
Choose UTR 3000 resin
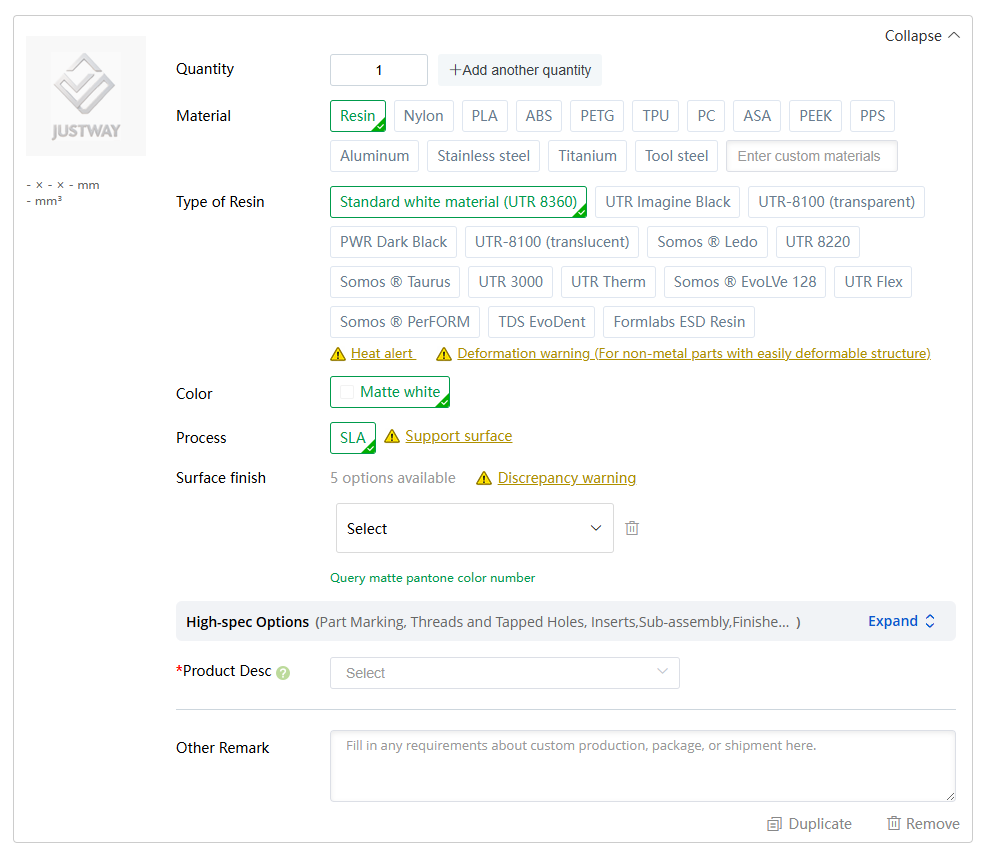pos(510,282)
